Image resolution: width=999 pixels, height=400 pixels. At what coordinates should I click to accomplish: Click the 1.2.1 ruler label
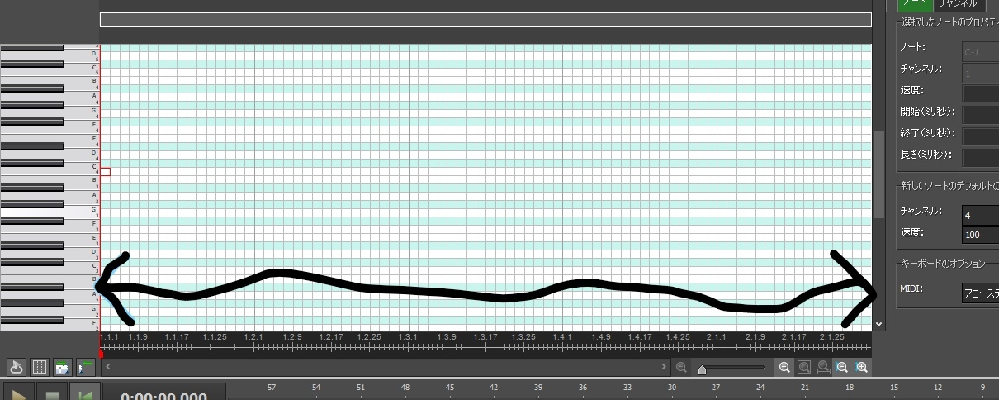pyautogui.click(x=254, y=336)
